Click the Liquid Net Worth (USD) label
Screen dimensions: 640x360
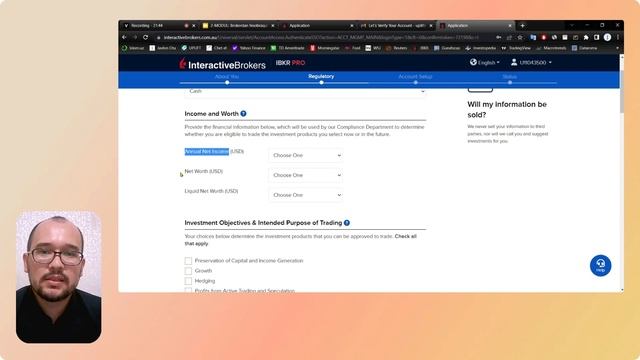pyautogui.click(x=211, y=191)
